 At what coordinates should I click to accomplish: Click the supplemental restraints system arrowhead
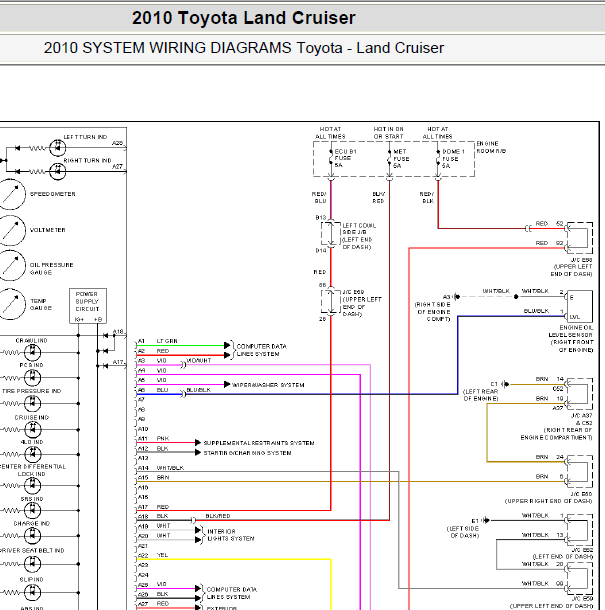[198, 443]
